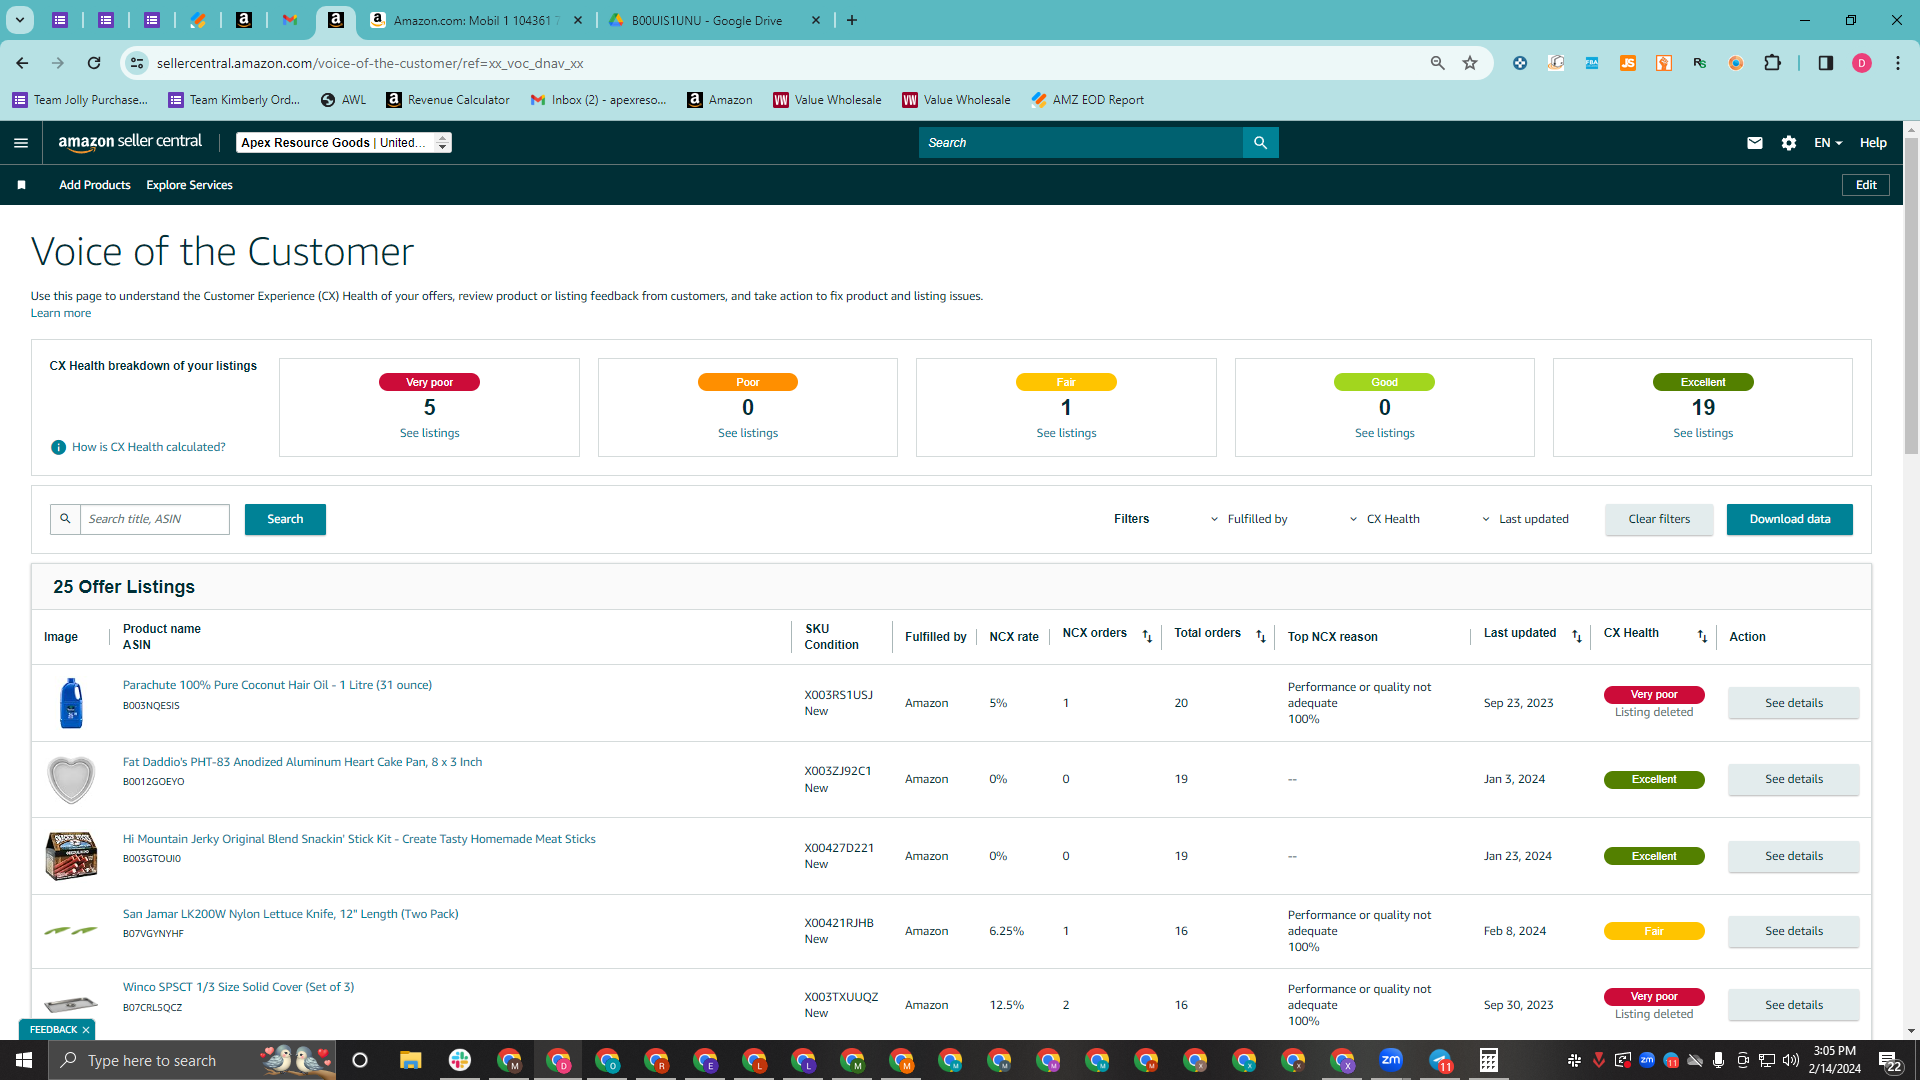See details for Parachute Coconut Hair Oil
The image size is (1920, 1080).
pyautogui.click(x=1793, y=703)
